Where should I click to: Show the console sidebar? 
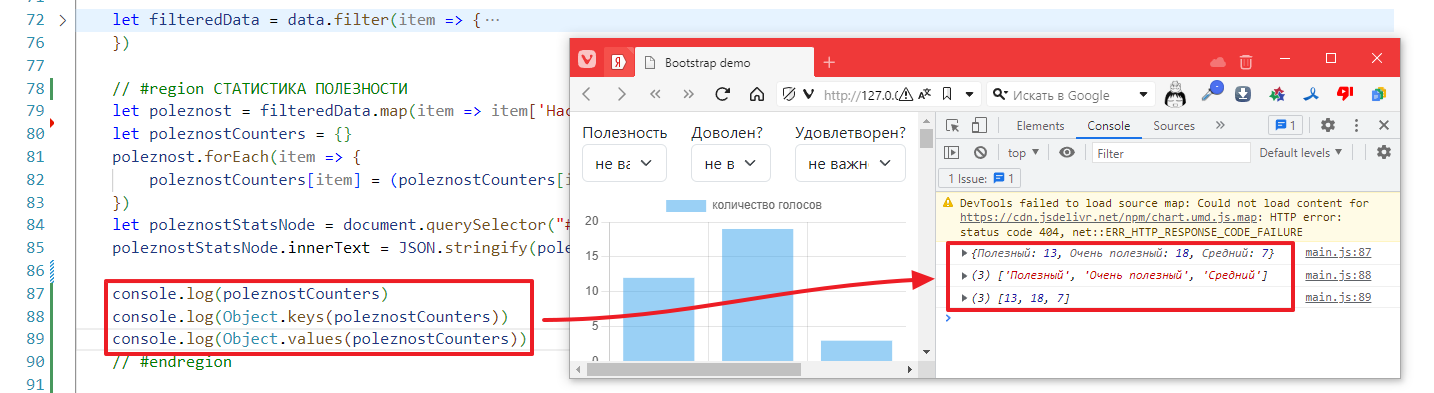click(x=952, y=152)
